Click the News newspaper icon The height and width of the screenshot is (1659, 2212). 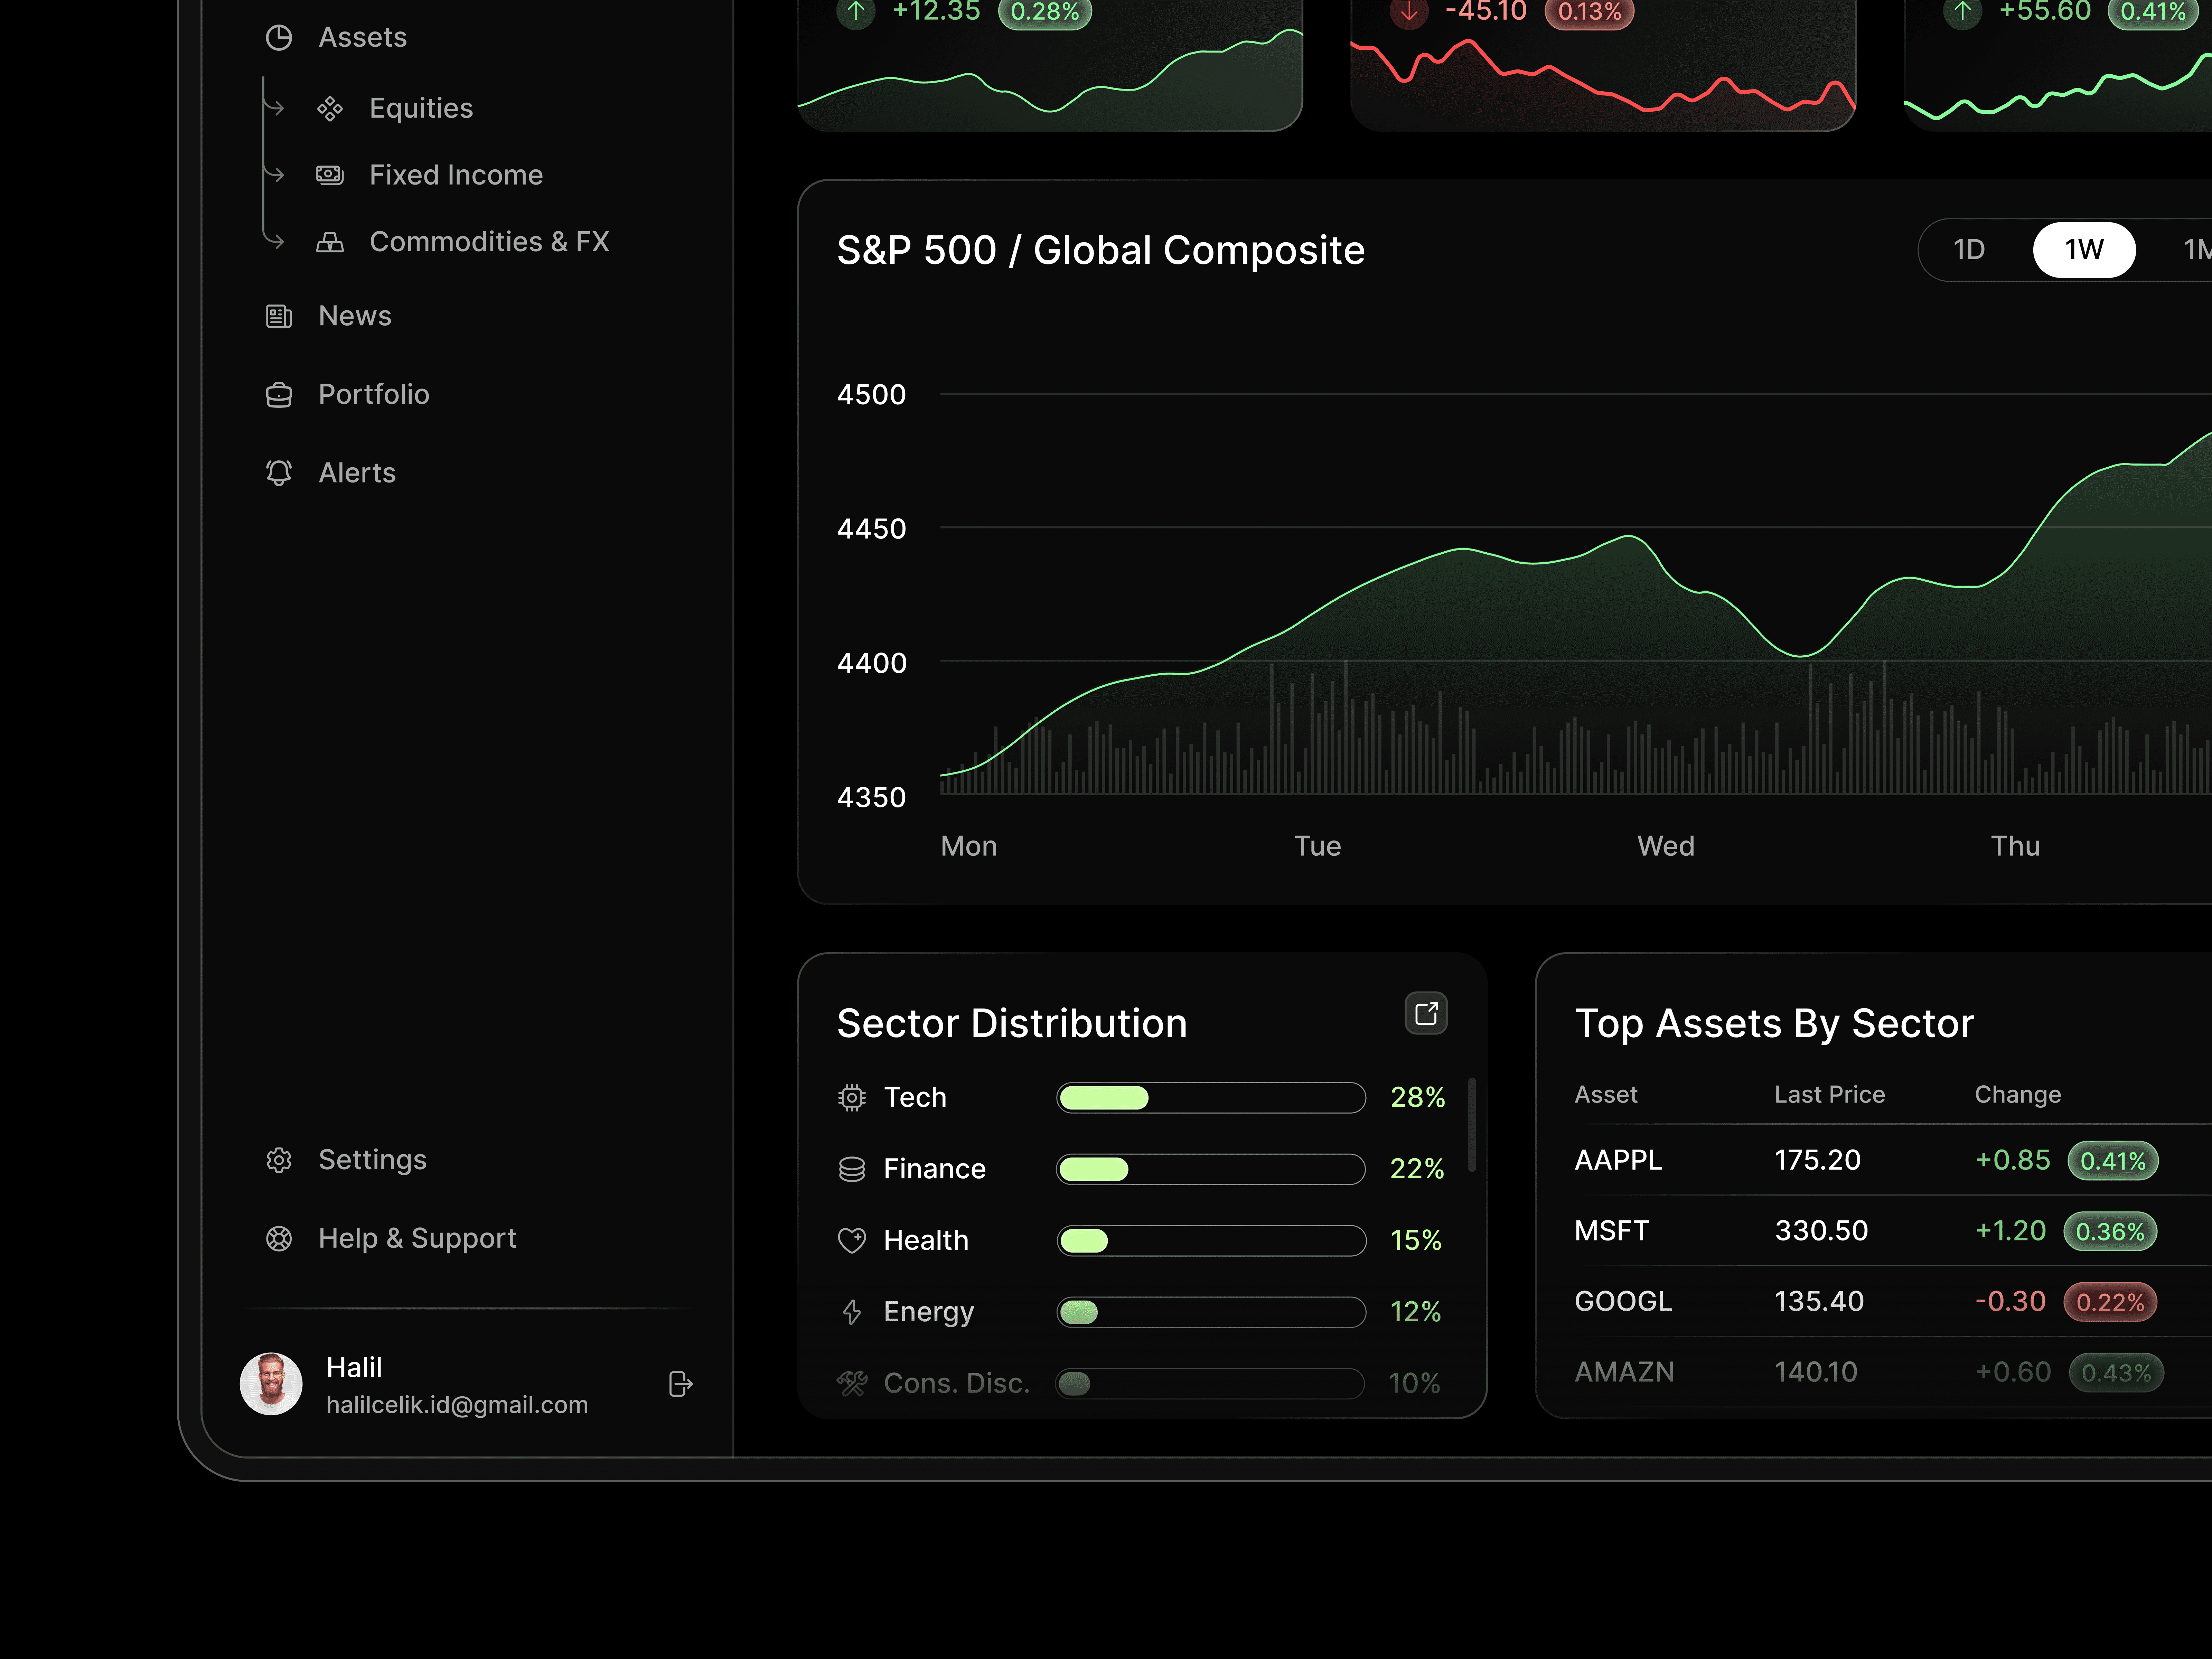[x=279, y=316]
